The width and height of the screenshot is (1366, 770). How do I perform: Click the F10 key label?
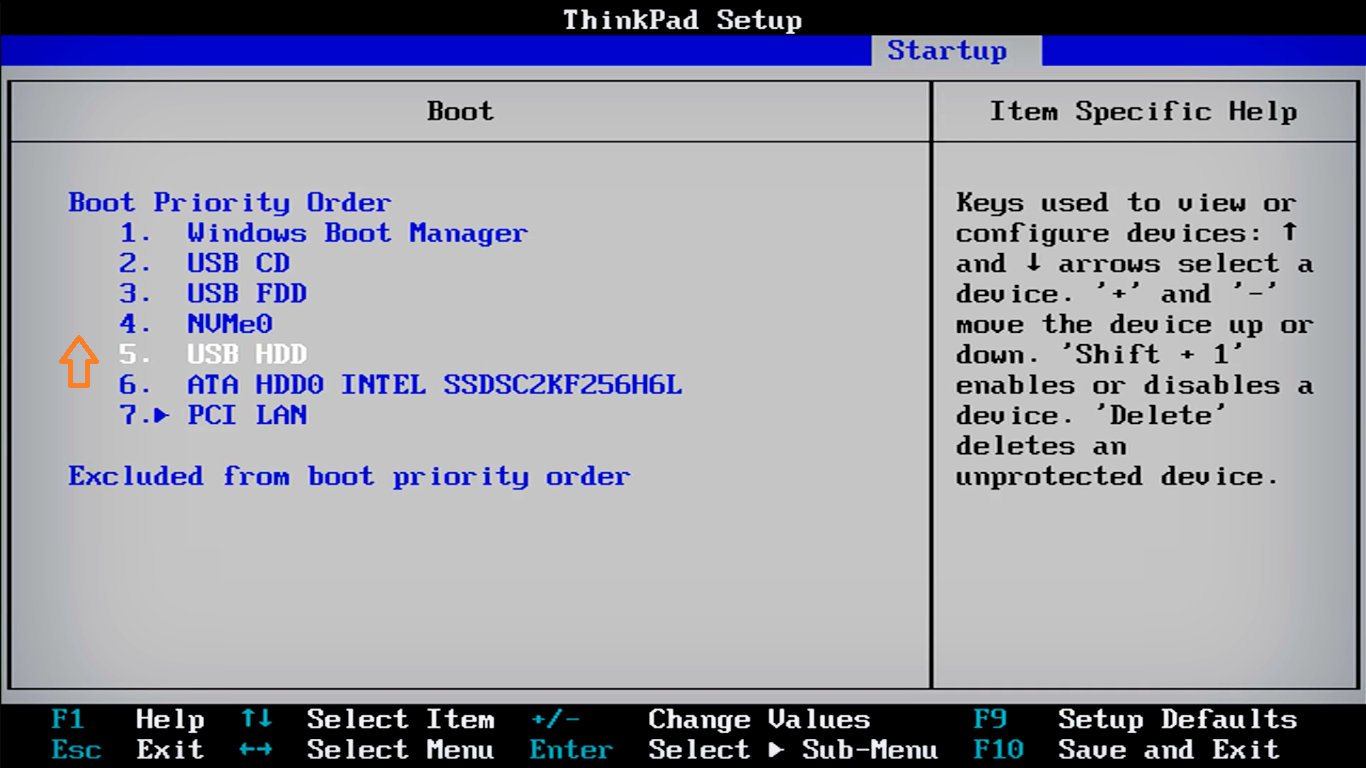click(x=999, y=749)
